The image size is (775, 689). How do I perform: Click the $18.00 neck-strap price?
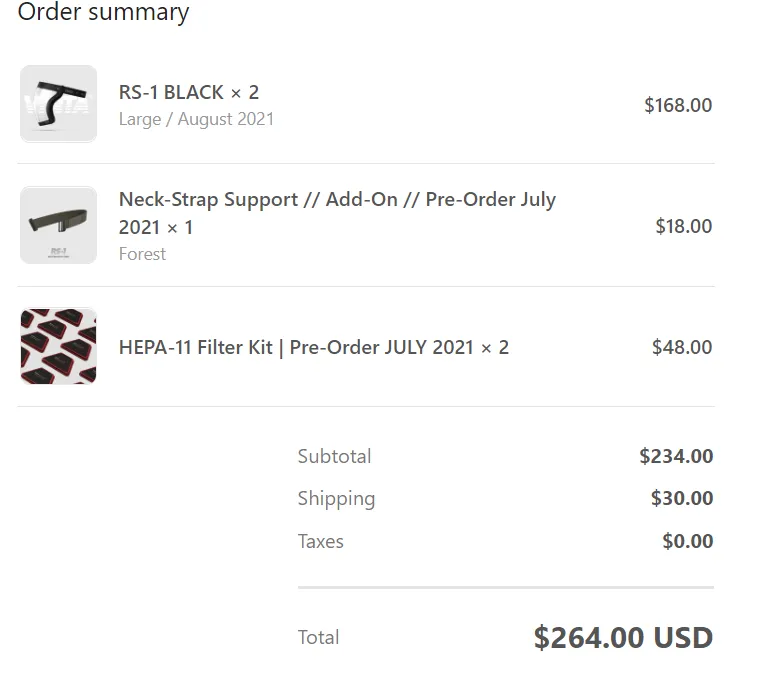click(684, 226)
